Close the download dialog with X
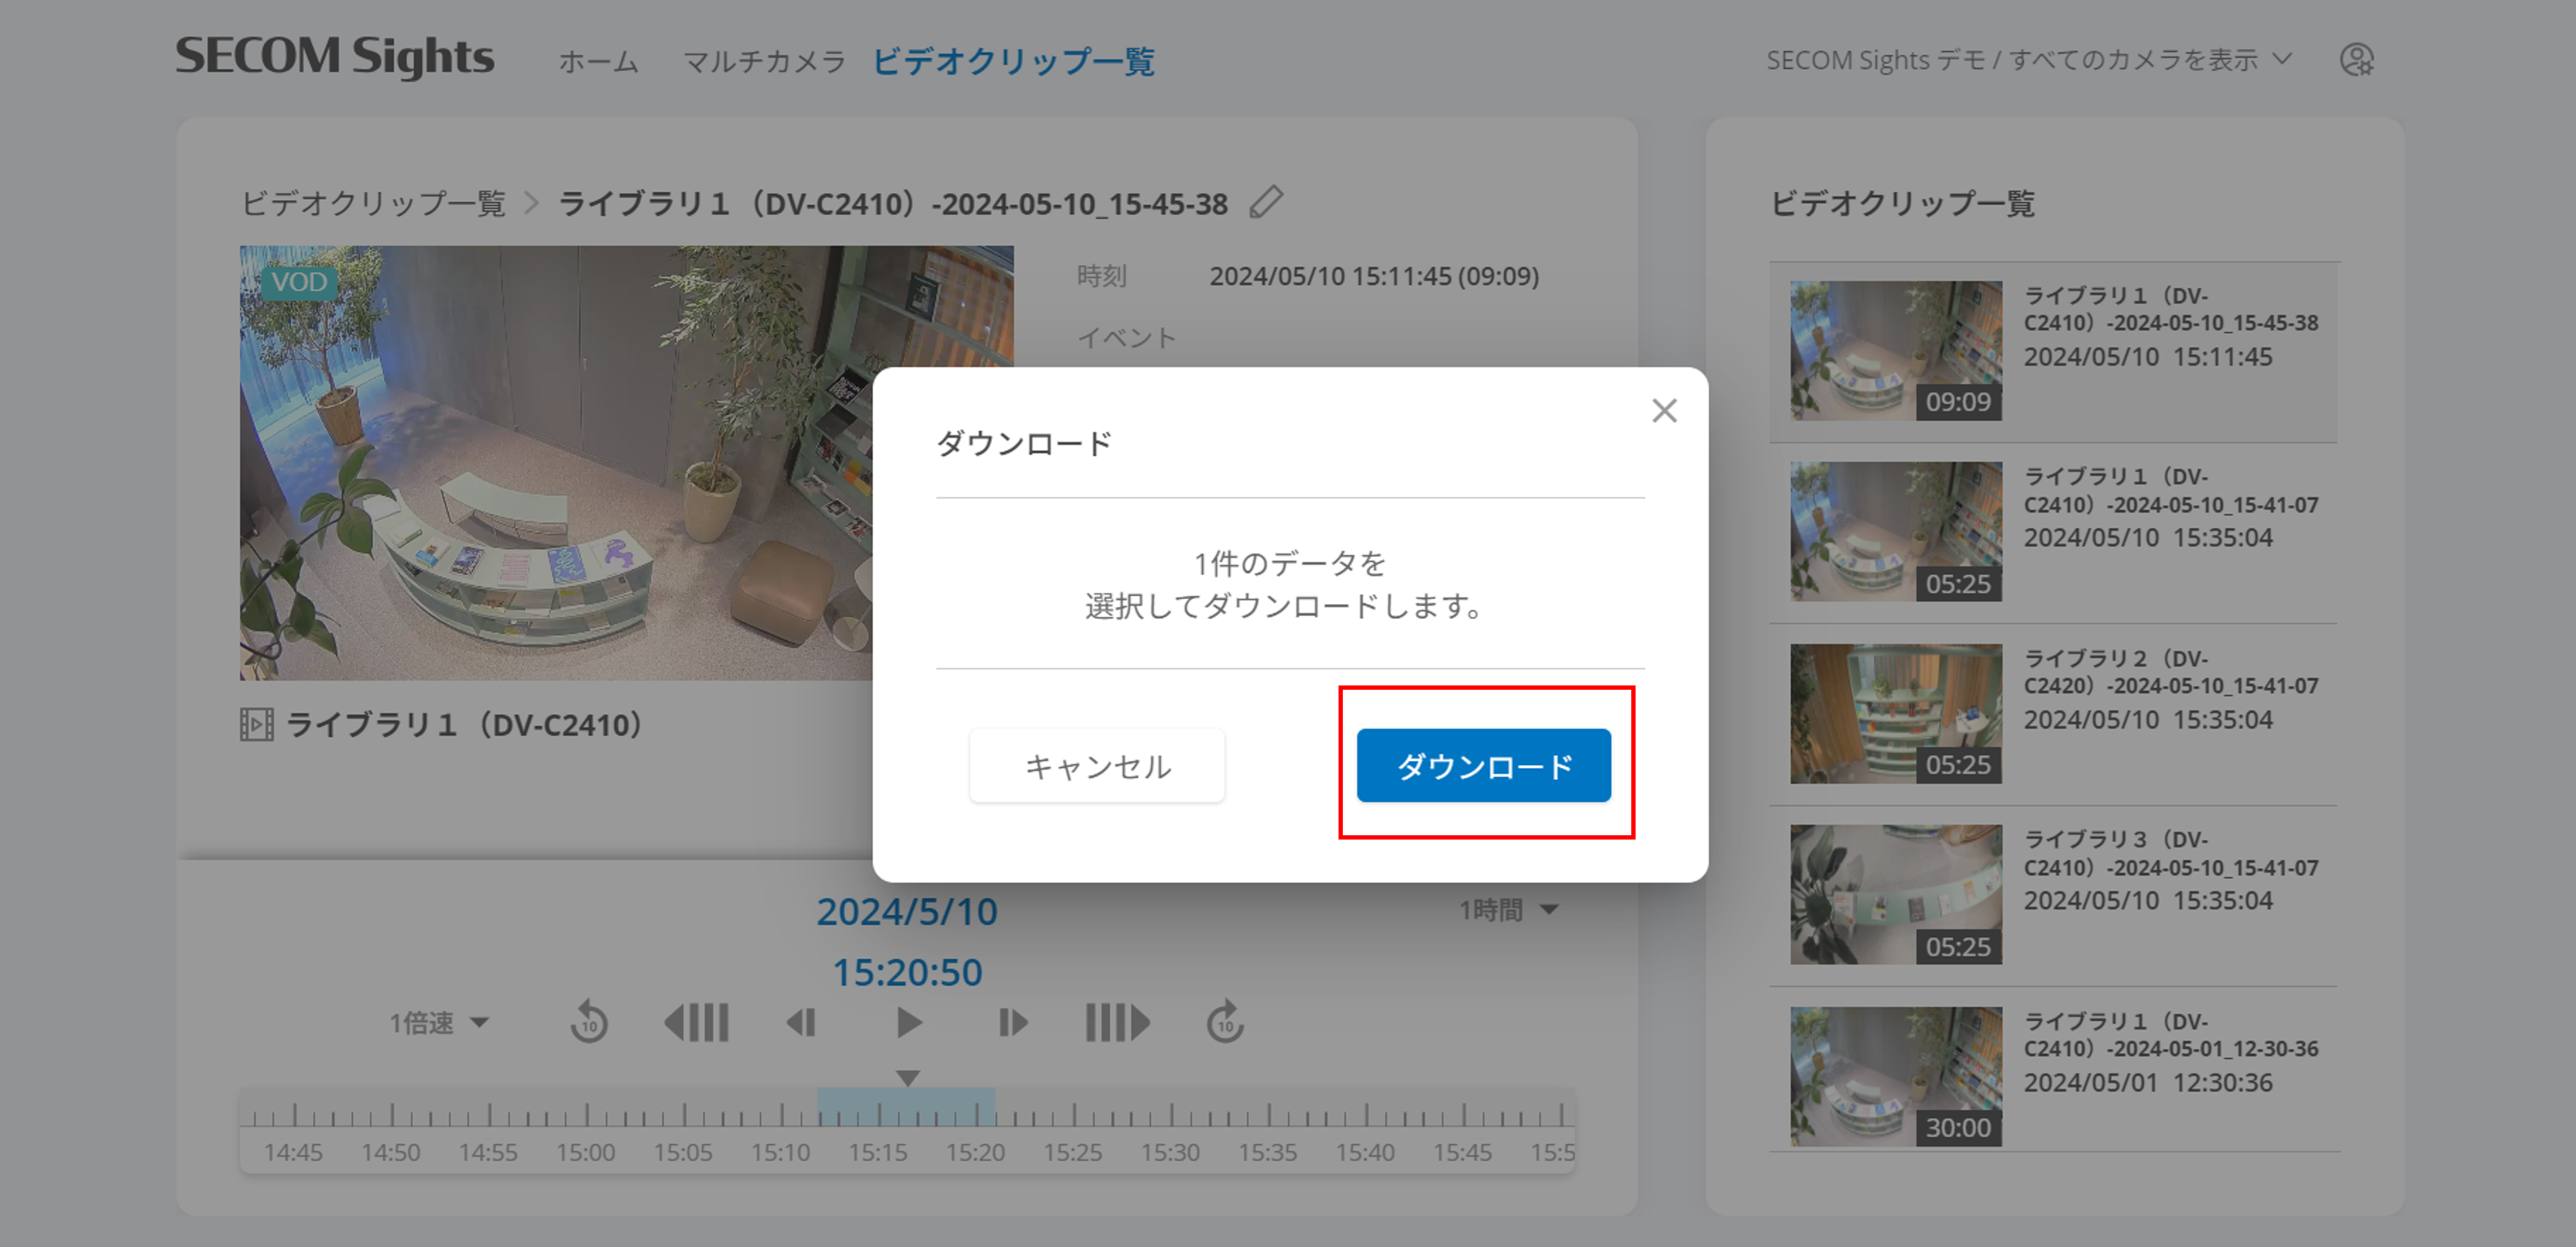 pyautogui.click(x=1664, y=410)
